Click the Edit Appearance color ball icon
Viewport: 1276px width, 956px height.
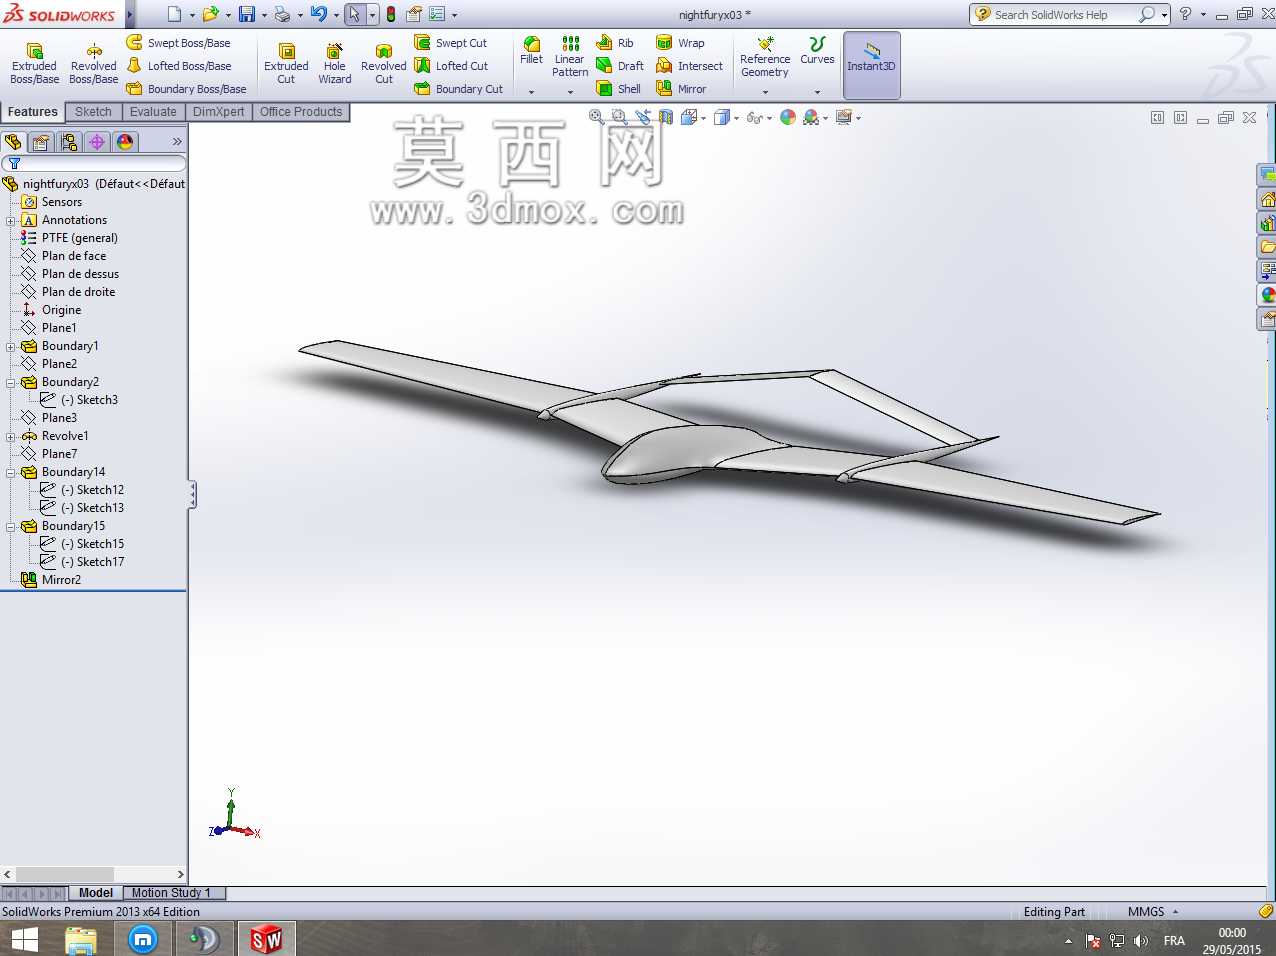click(788, 117)
